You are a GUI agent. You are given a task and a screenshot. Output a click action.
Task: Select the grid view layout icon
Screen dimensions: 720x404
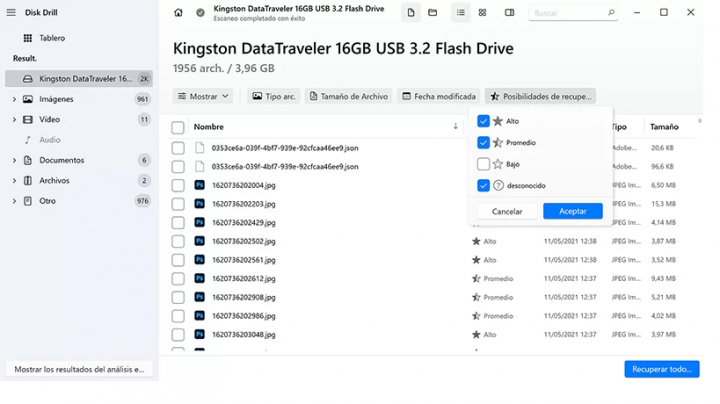coord(482,13)
